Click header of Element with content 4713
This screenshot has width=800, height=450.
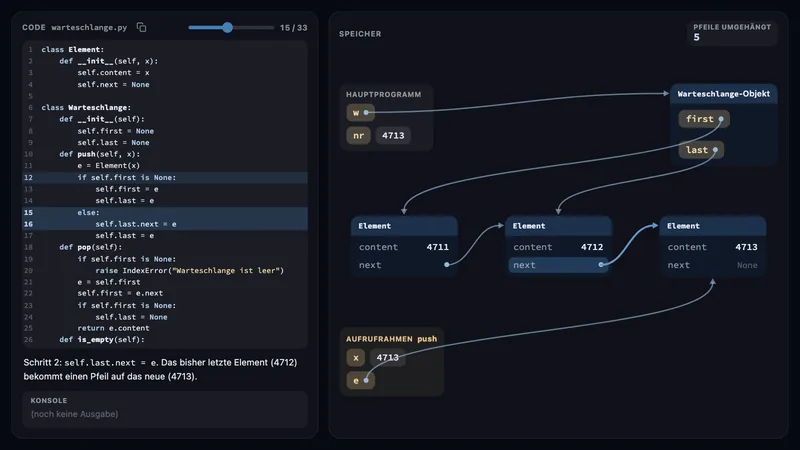point(713,226)
